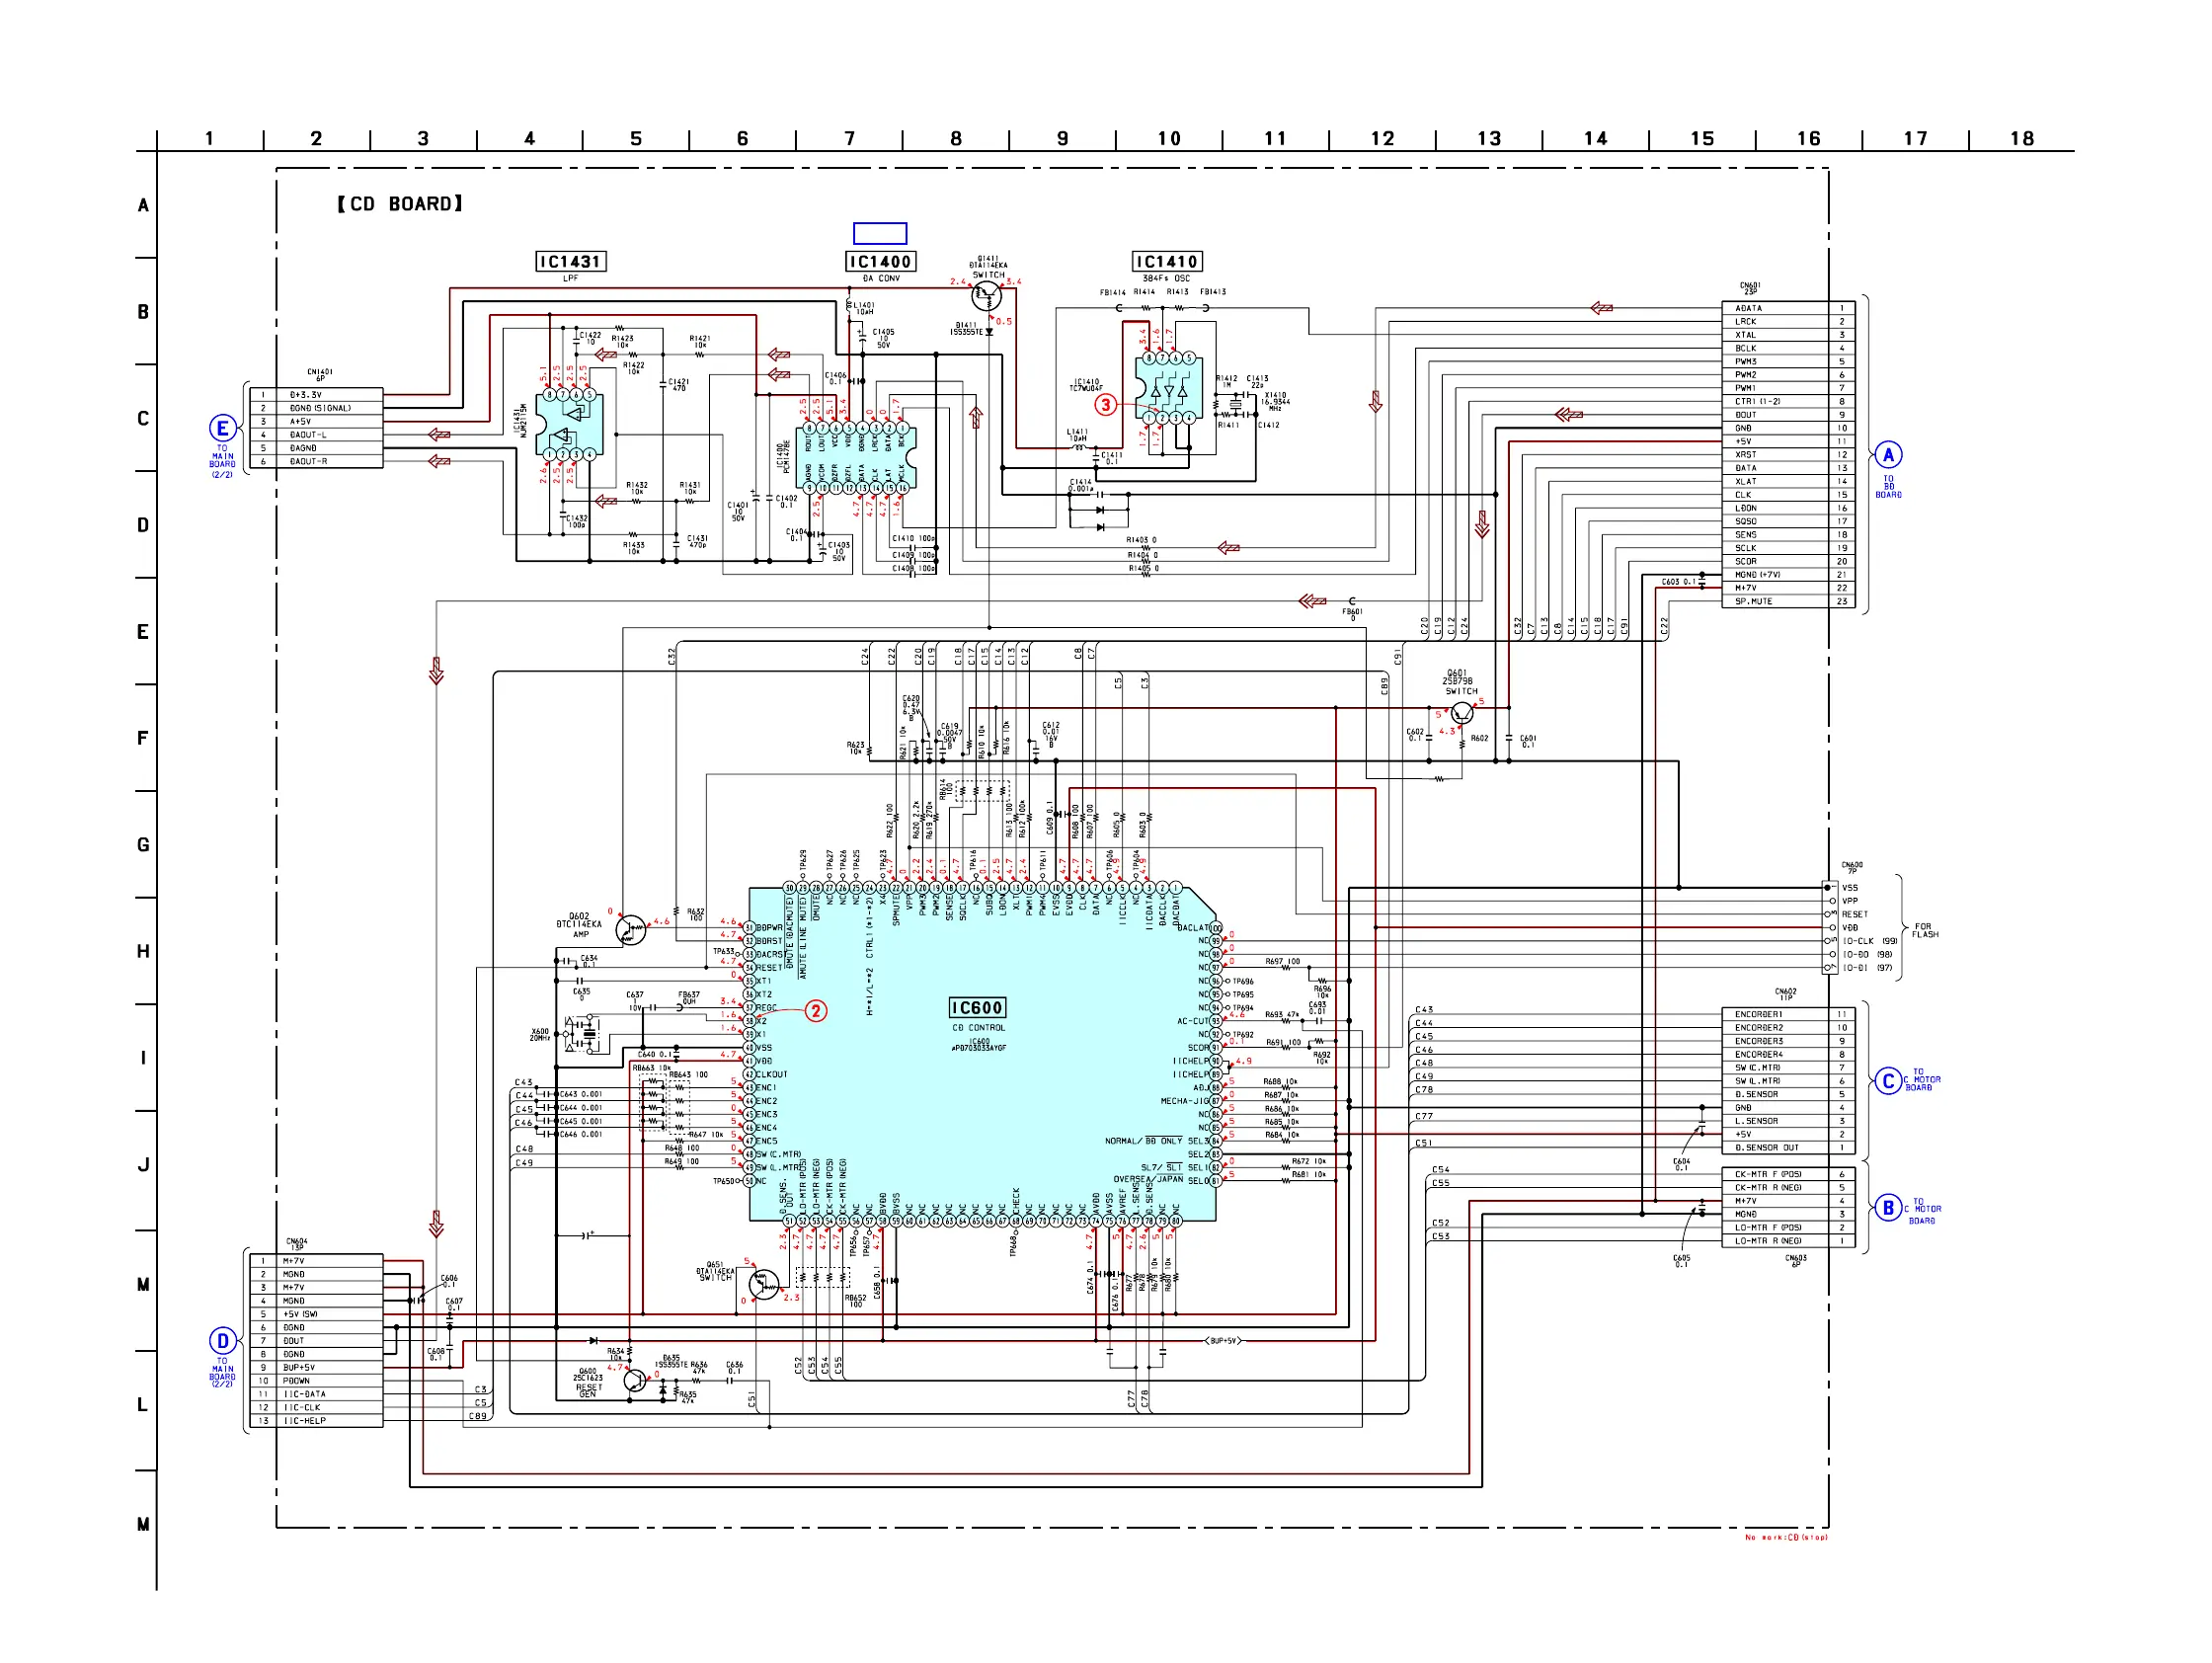Viewport: 2212px width, 1663px height.
Task: Click the circled D connector marker
Action: click(x=222, y=1342)
